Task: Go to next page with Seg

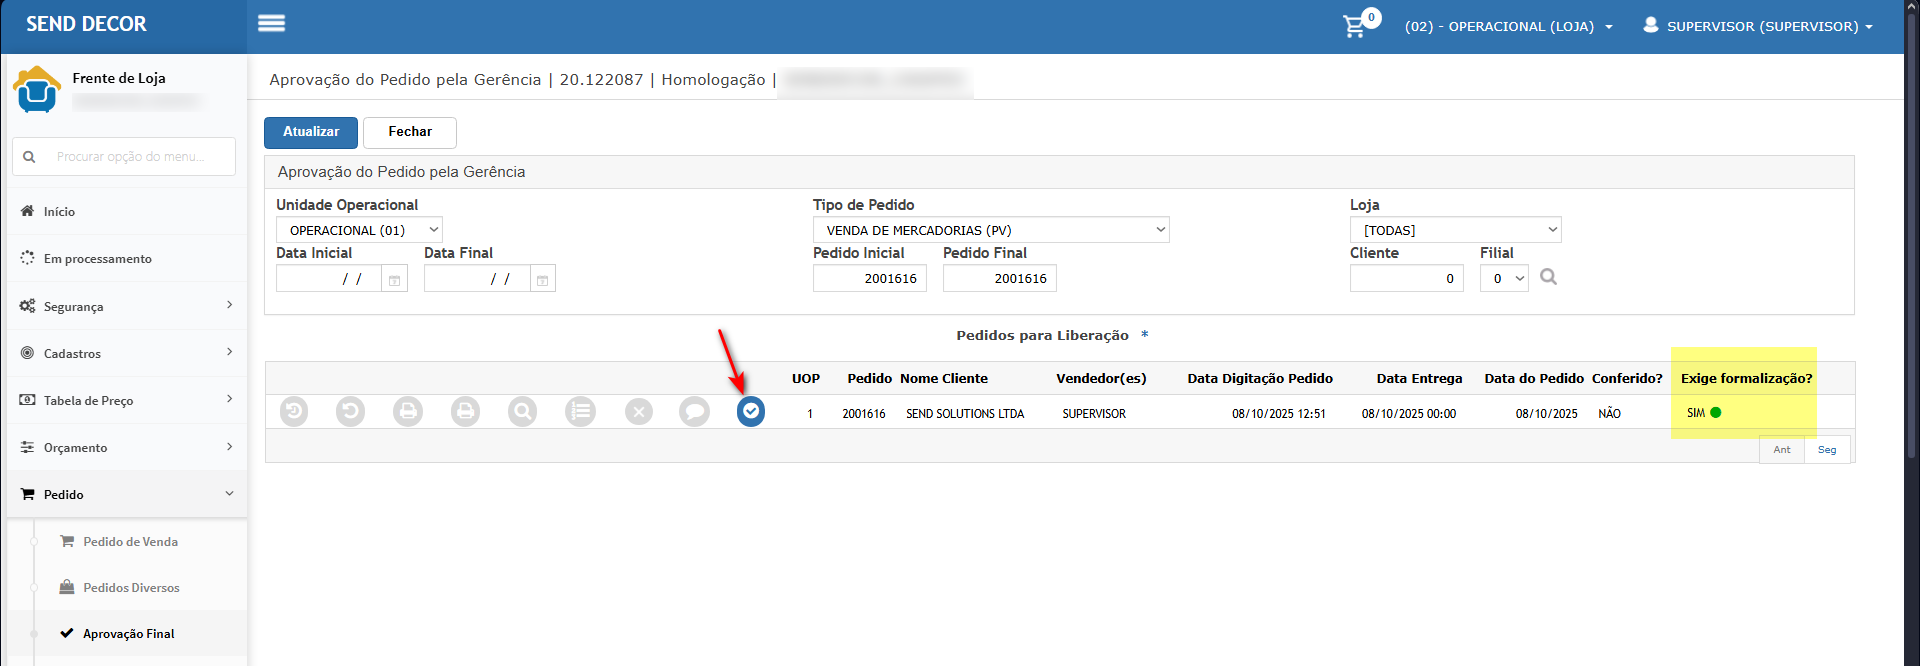Action: (1826, 450)
